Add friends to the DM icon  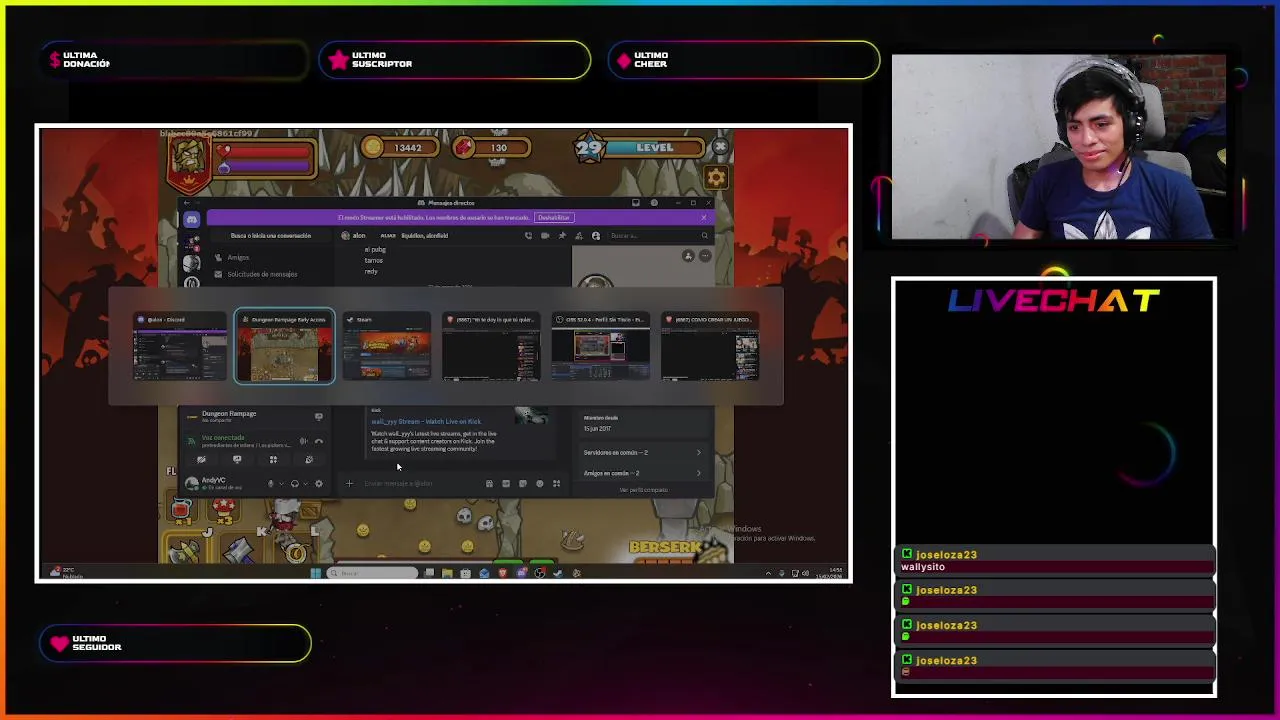pyautogui.click(x=579, y=236)
